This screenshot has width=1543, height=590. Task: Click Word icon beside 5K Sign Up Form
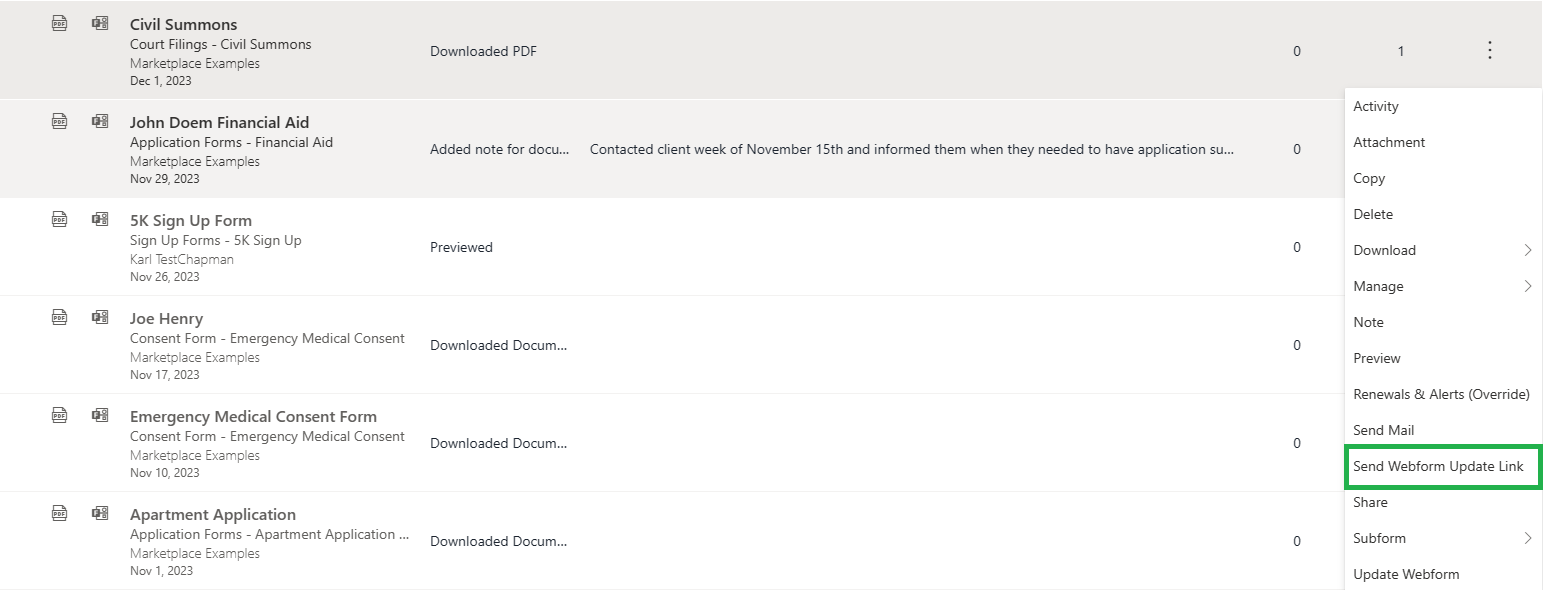(100, 219)
